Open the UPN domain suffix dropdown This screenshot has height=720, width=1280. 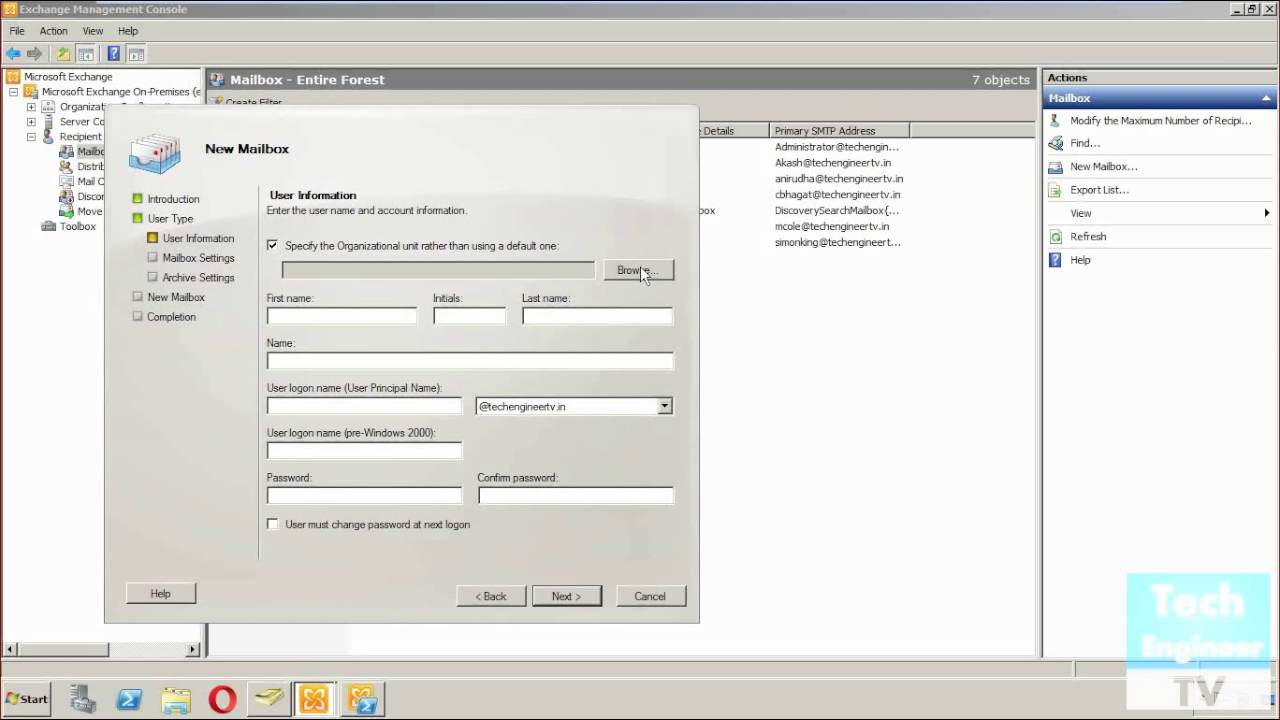pyautogui.click(x=664, y=407)
